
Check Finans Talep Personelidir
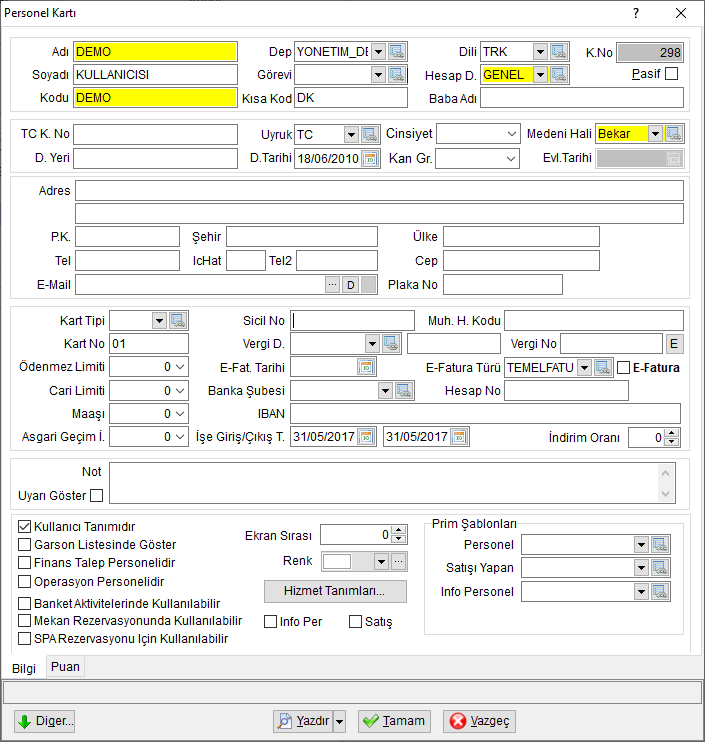tap(24, 563)
